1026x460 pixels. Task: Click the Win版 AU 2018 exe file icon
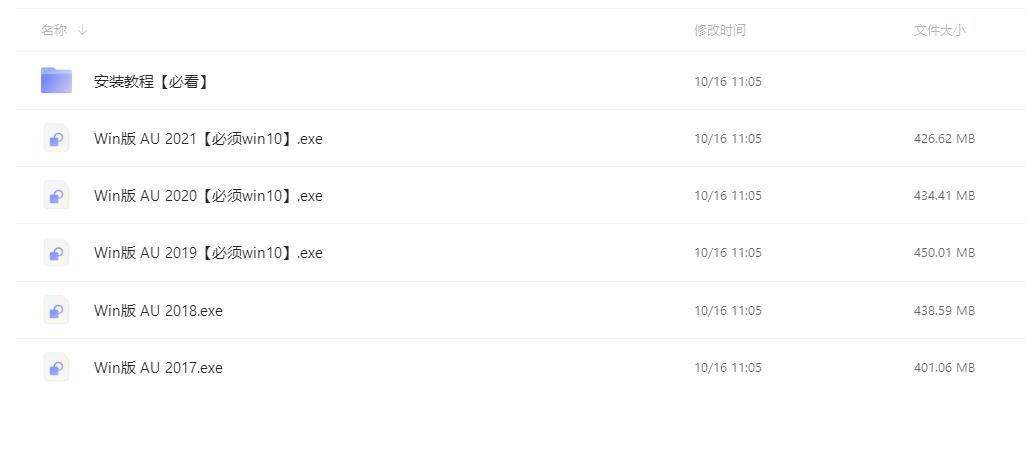(x=56, y=310)
